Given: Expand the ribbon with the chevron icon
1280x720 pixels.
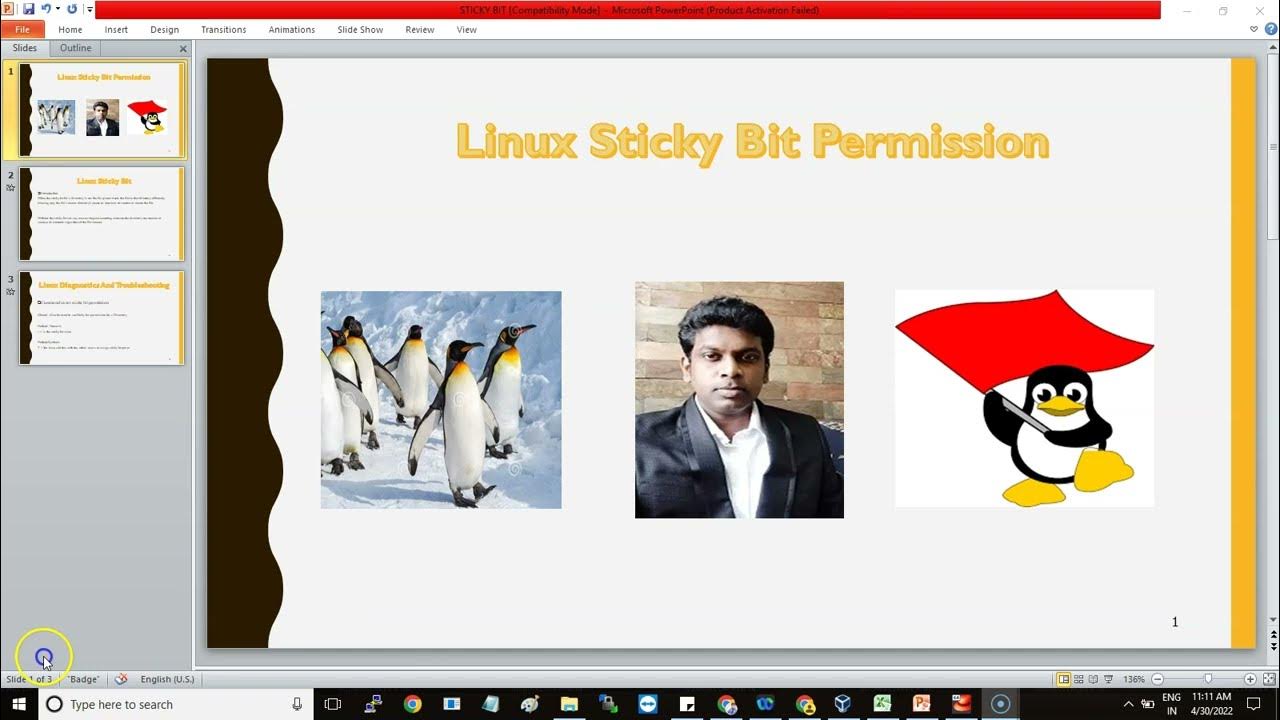Looking at the screenshot, I should click(1254, 30).
